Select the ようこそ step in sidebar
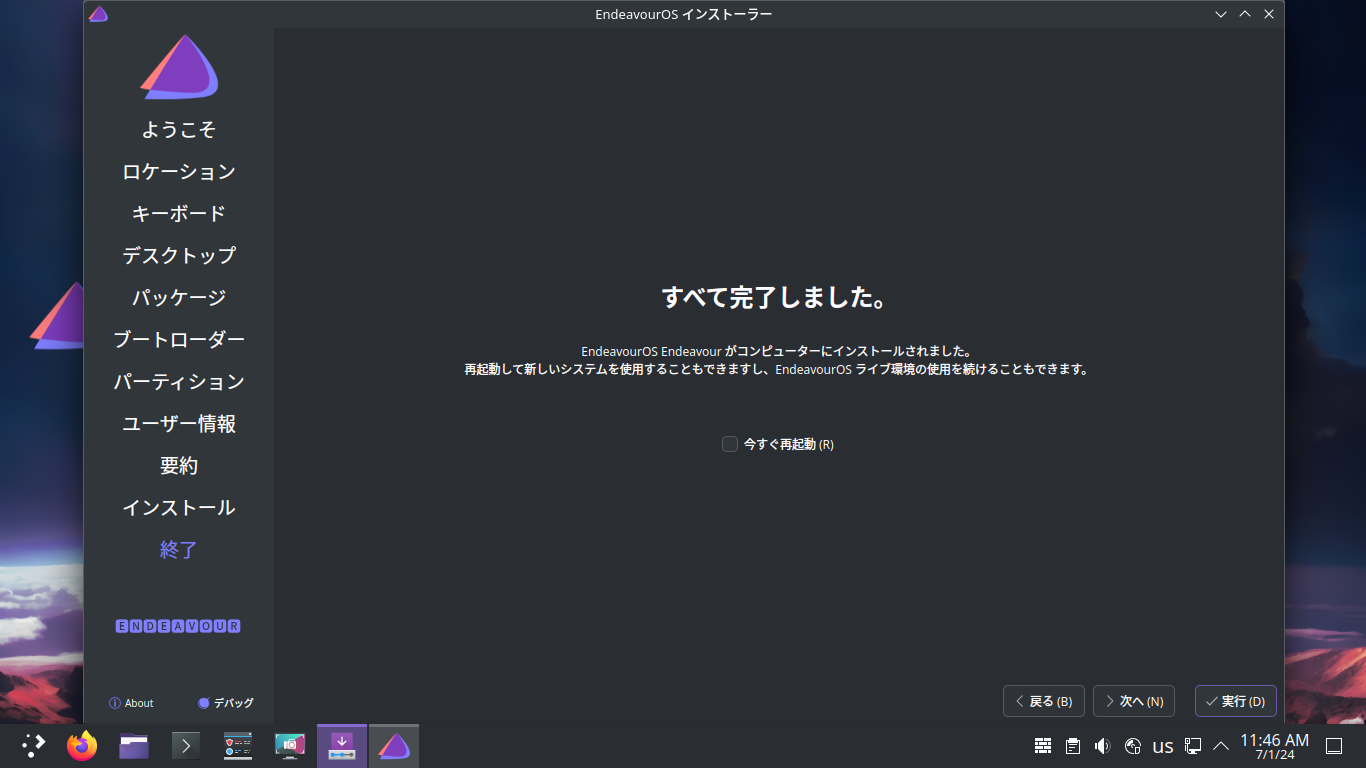This screenshot has height=768, width=1366. coord(179,130)
